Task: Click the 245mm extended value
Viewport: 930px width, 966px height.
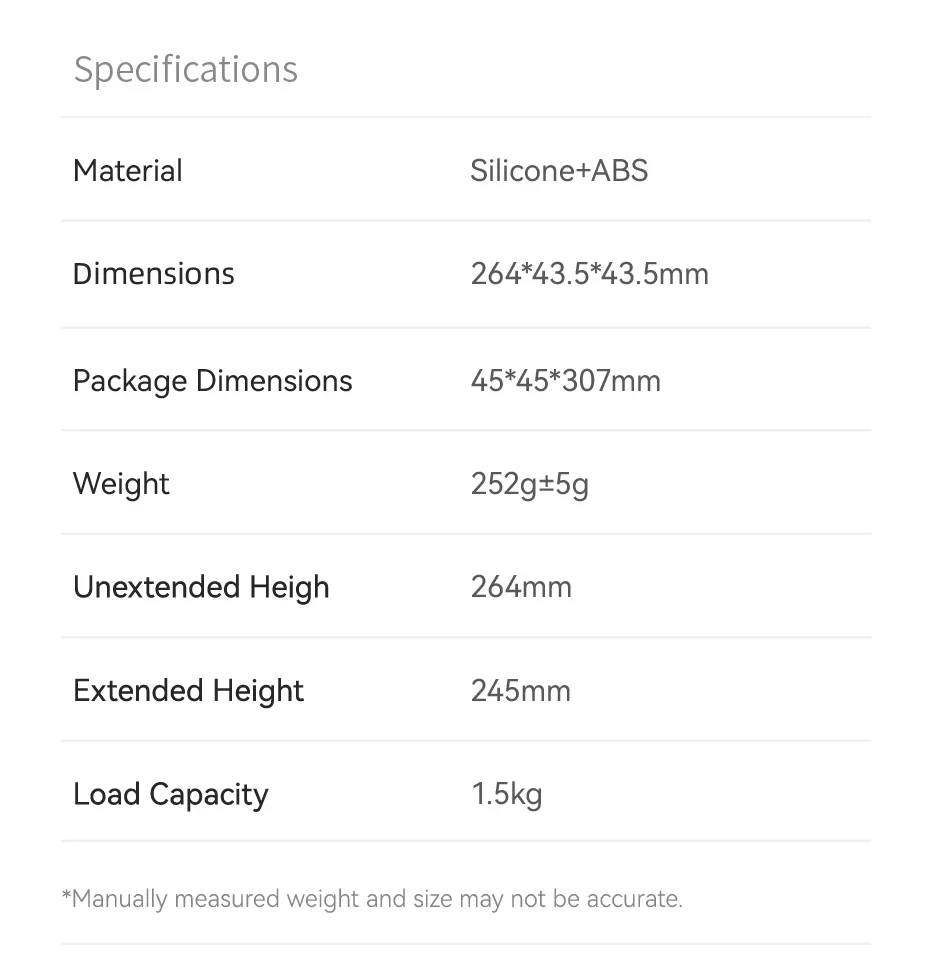Action: [x=520, y=691]
